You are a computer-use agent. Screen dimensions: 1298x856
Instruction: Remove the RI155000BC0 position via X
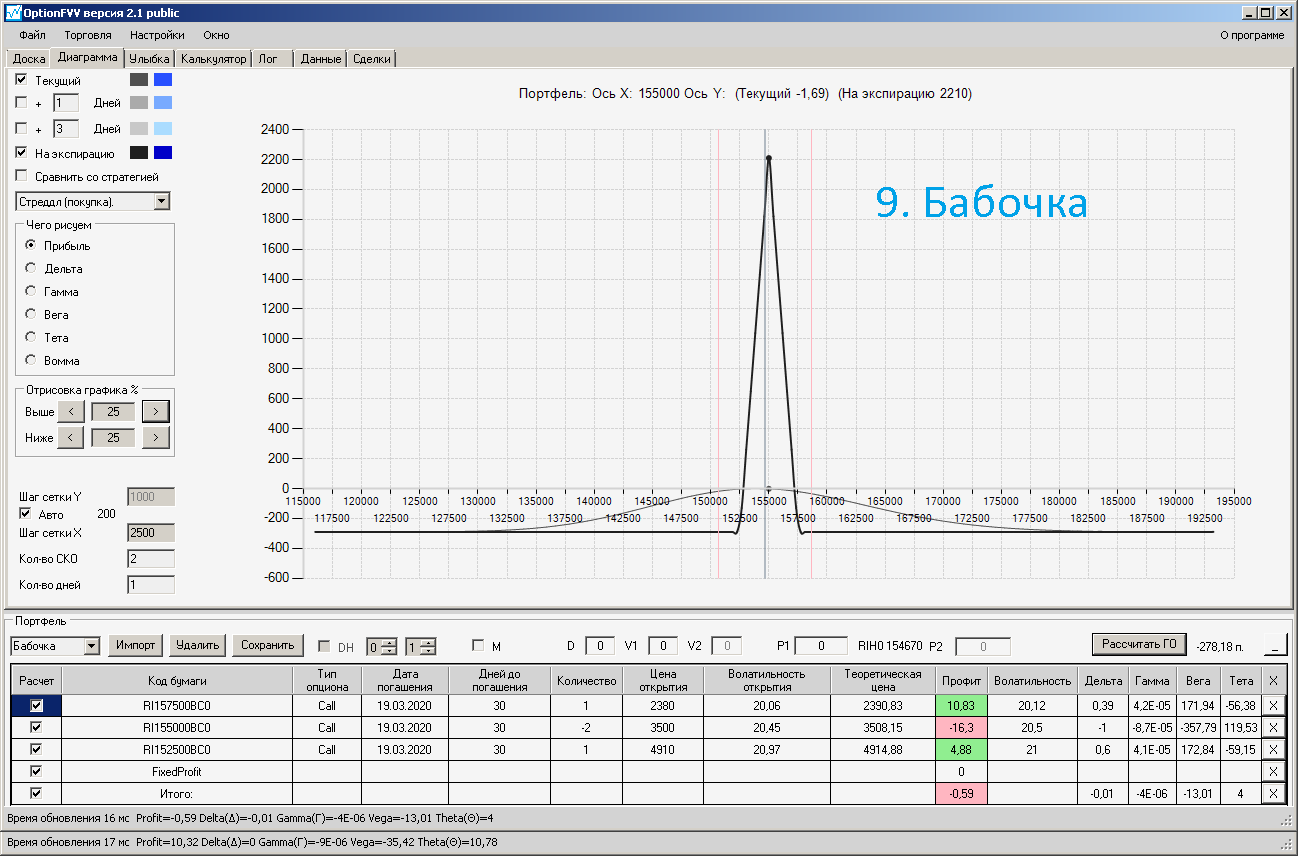coord(1272,727)
